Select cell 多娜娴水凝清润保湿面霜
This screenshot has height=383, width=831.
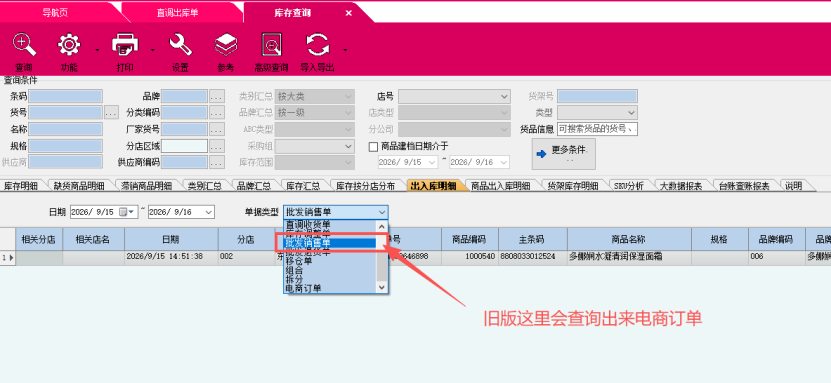pyautogui.click(x=629, y=257)
